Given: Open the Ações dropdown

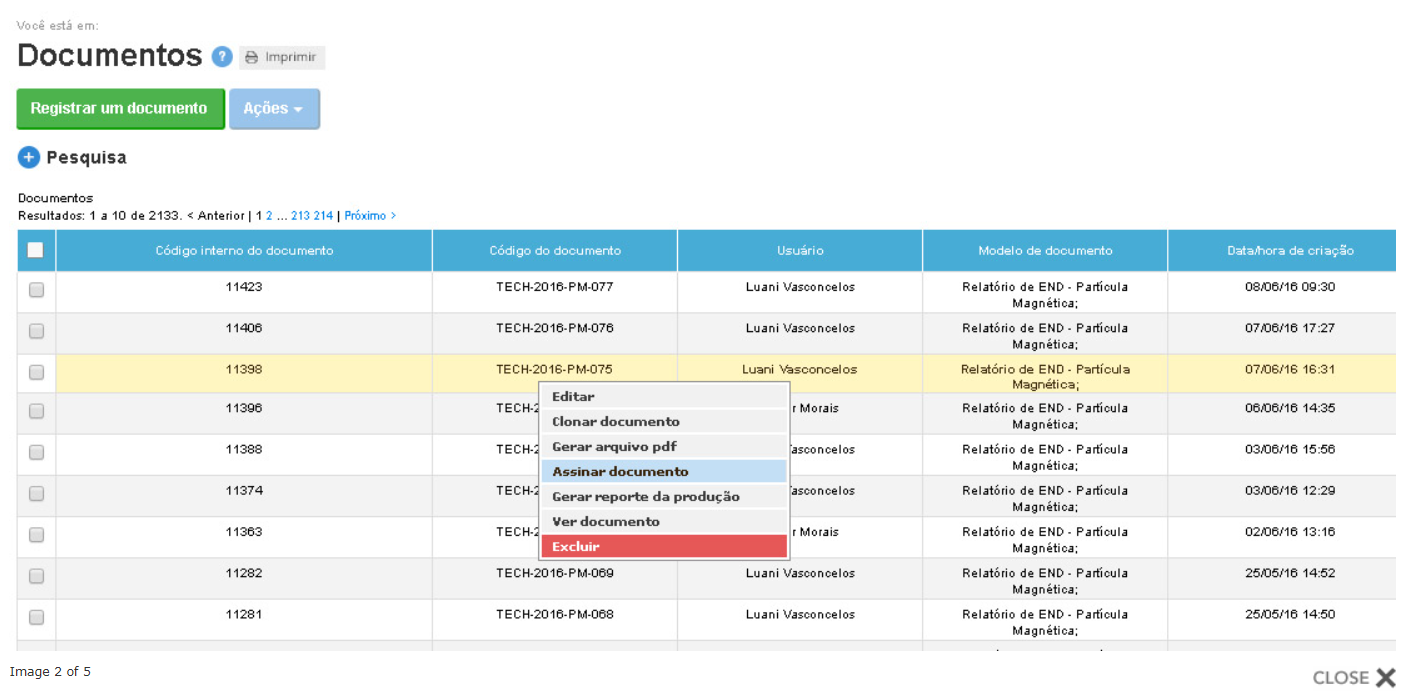Looking at the screenshot, I should [x=274, y=109].
